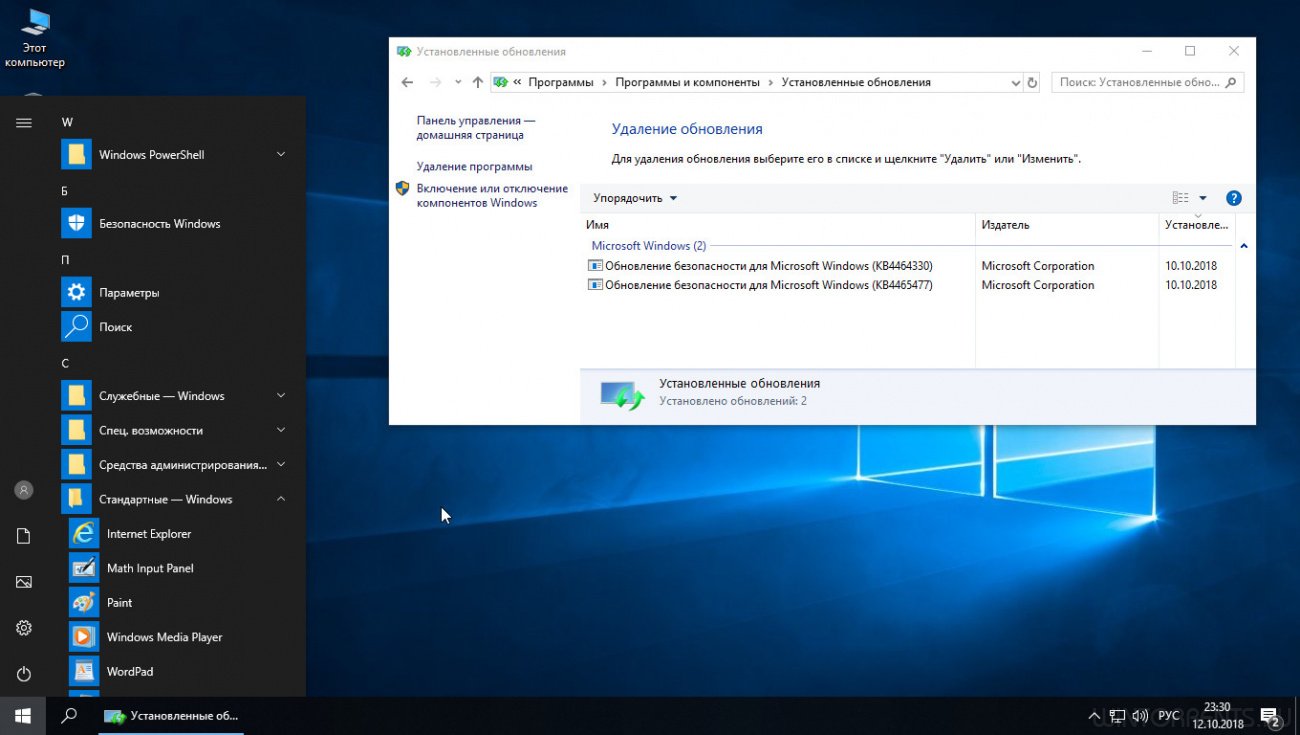Image resolution: width=1300 pixels, height=735 pixels.
Task: Click Установленные обновления taskbar button
Action: (171, 716)
